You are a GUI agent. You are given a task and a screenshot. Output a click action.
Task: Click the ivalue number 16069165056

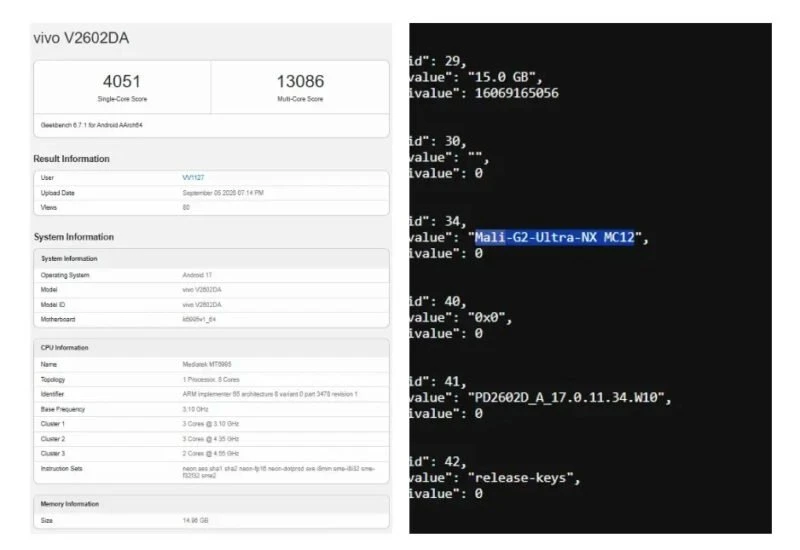(x=516, y=93)
